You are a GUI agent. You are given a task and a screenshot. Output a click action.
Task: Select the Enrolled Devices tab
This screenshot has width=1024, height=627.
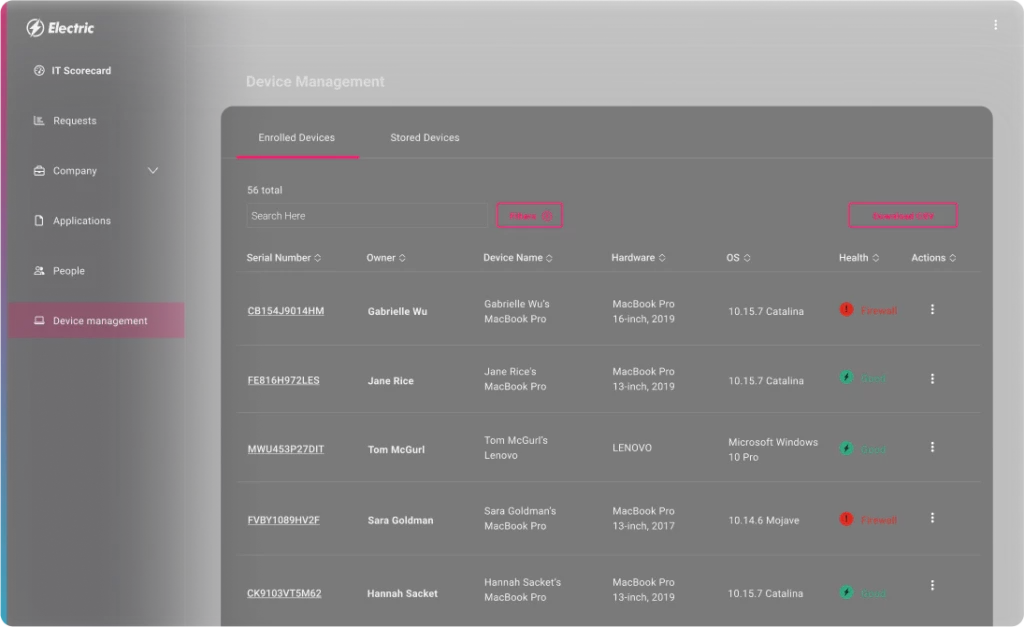coord(297,137)
